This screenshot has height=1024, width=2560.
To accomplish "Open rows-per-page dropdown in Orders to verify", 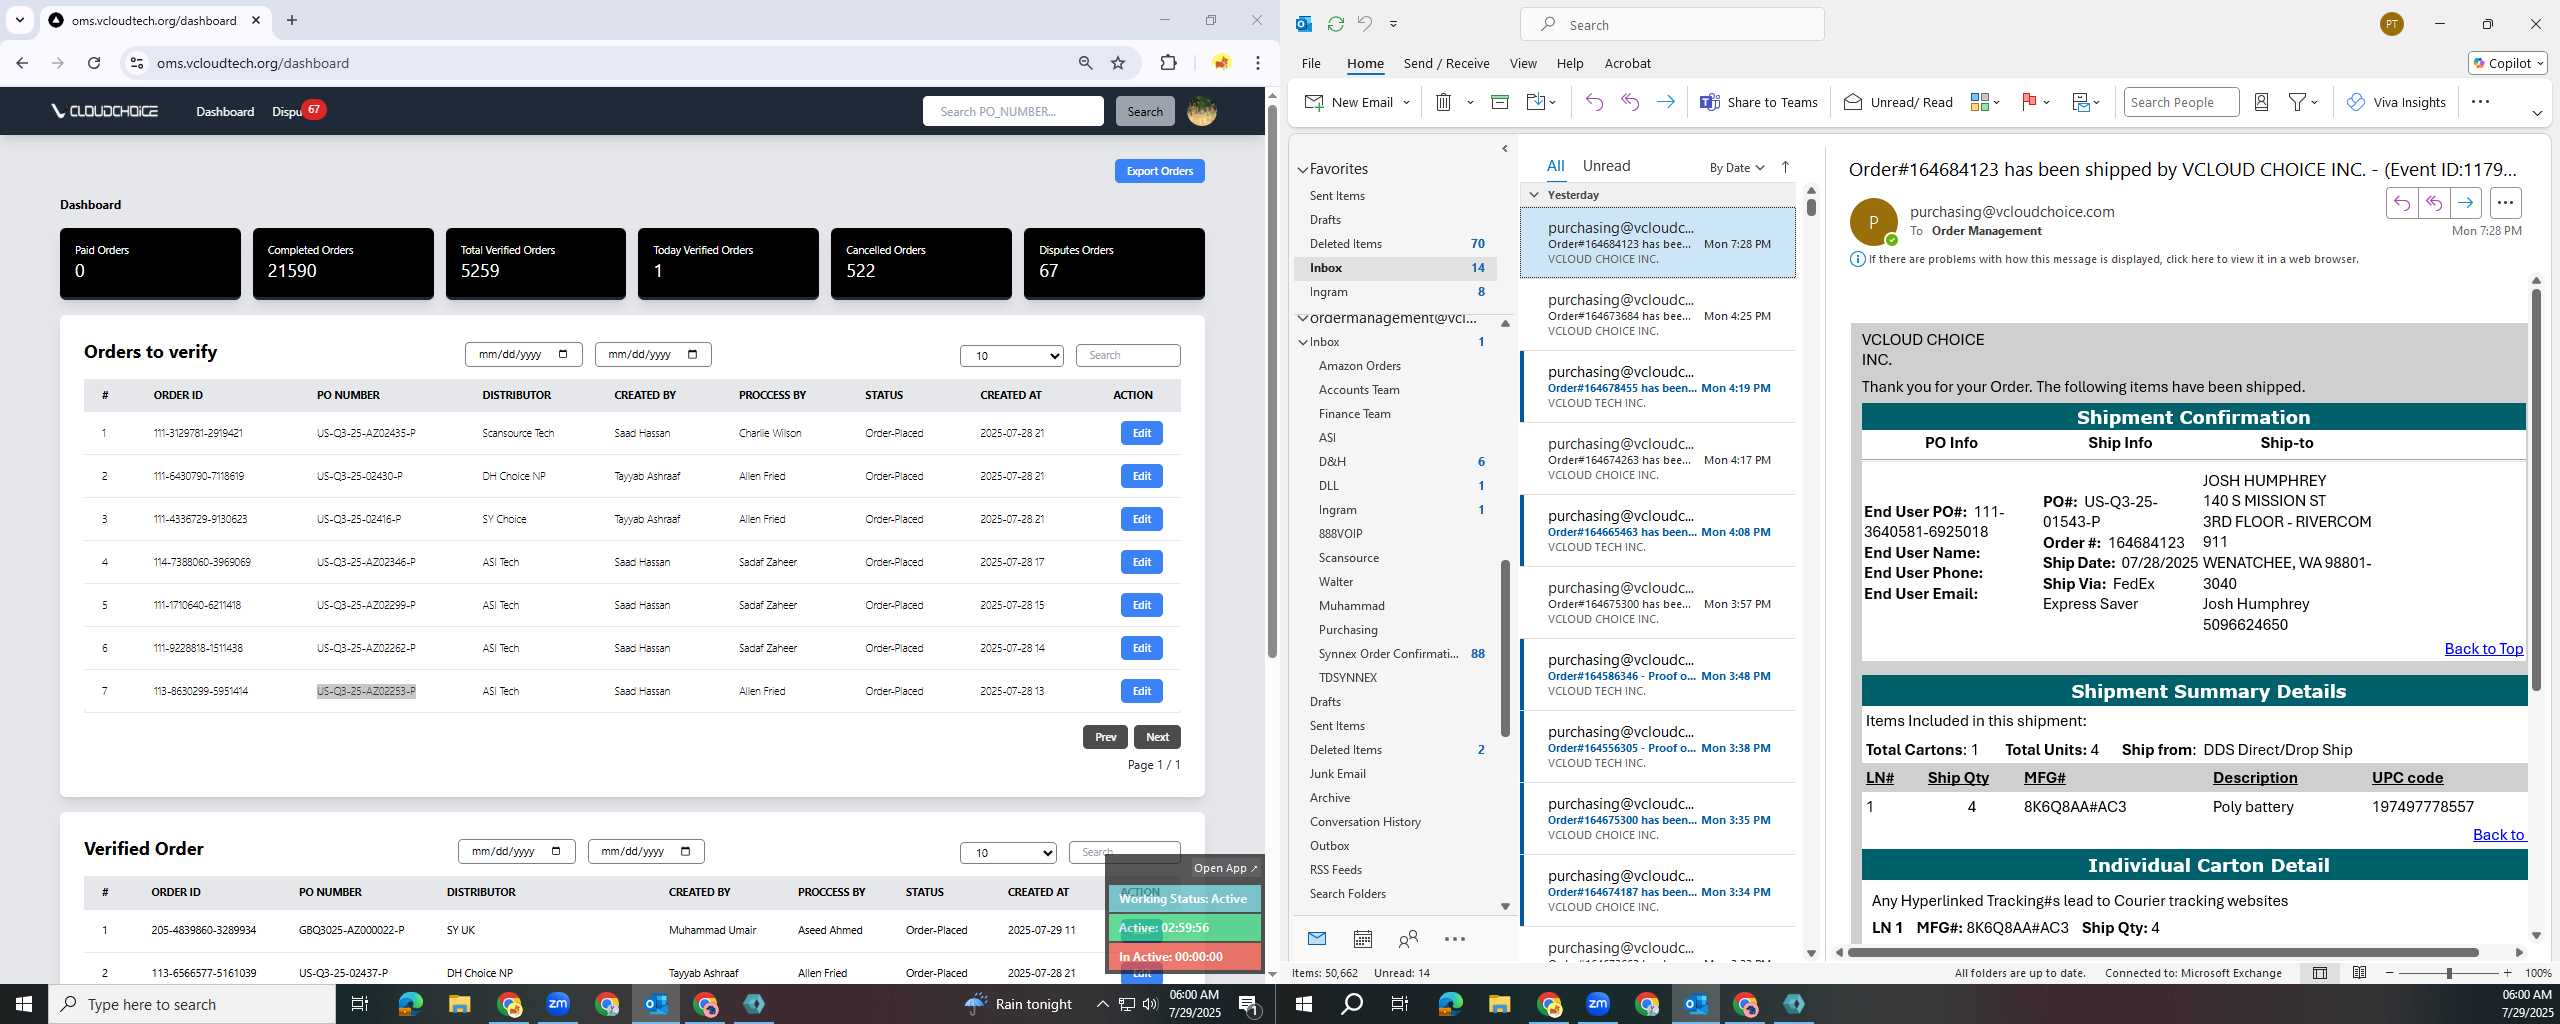I will click(x=1011, y=355).
